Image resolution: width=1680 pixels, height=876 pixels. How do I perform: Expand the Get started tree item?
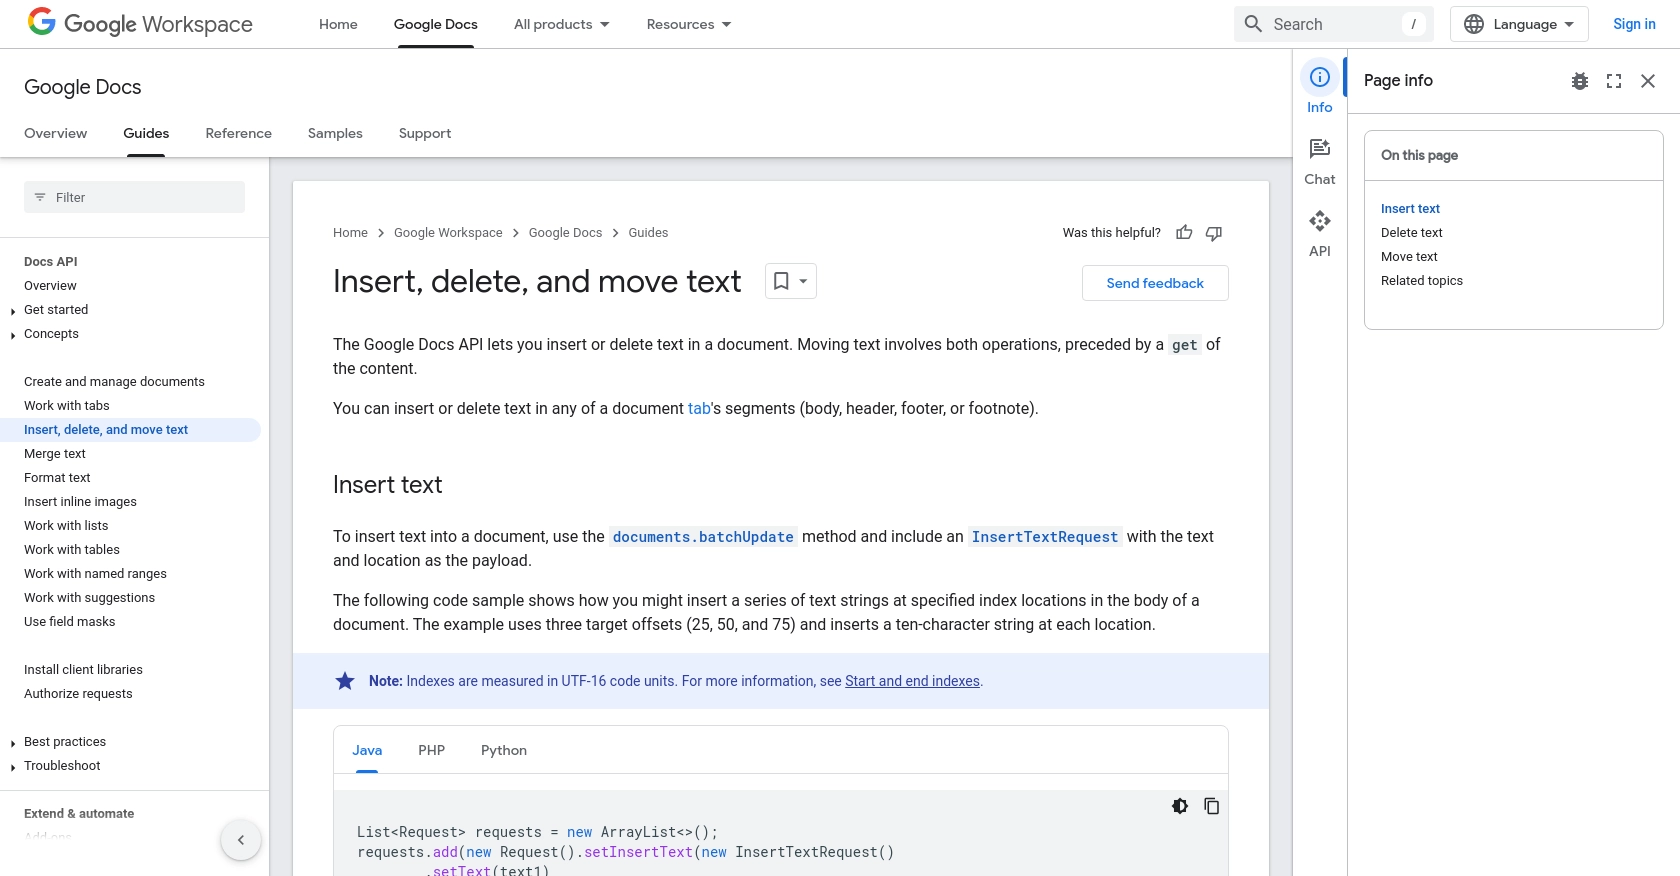coord(13,311)
